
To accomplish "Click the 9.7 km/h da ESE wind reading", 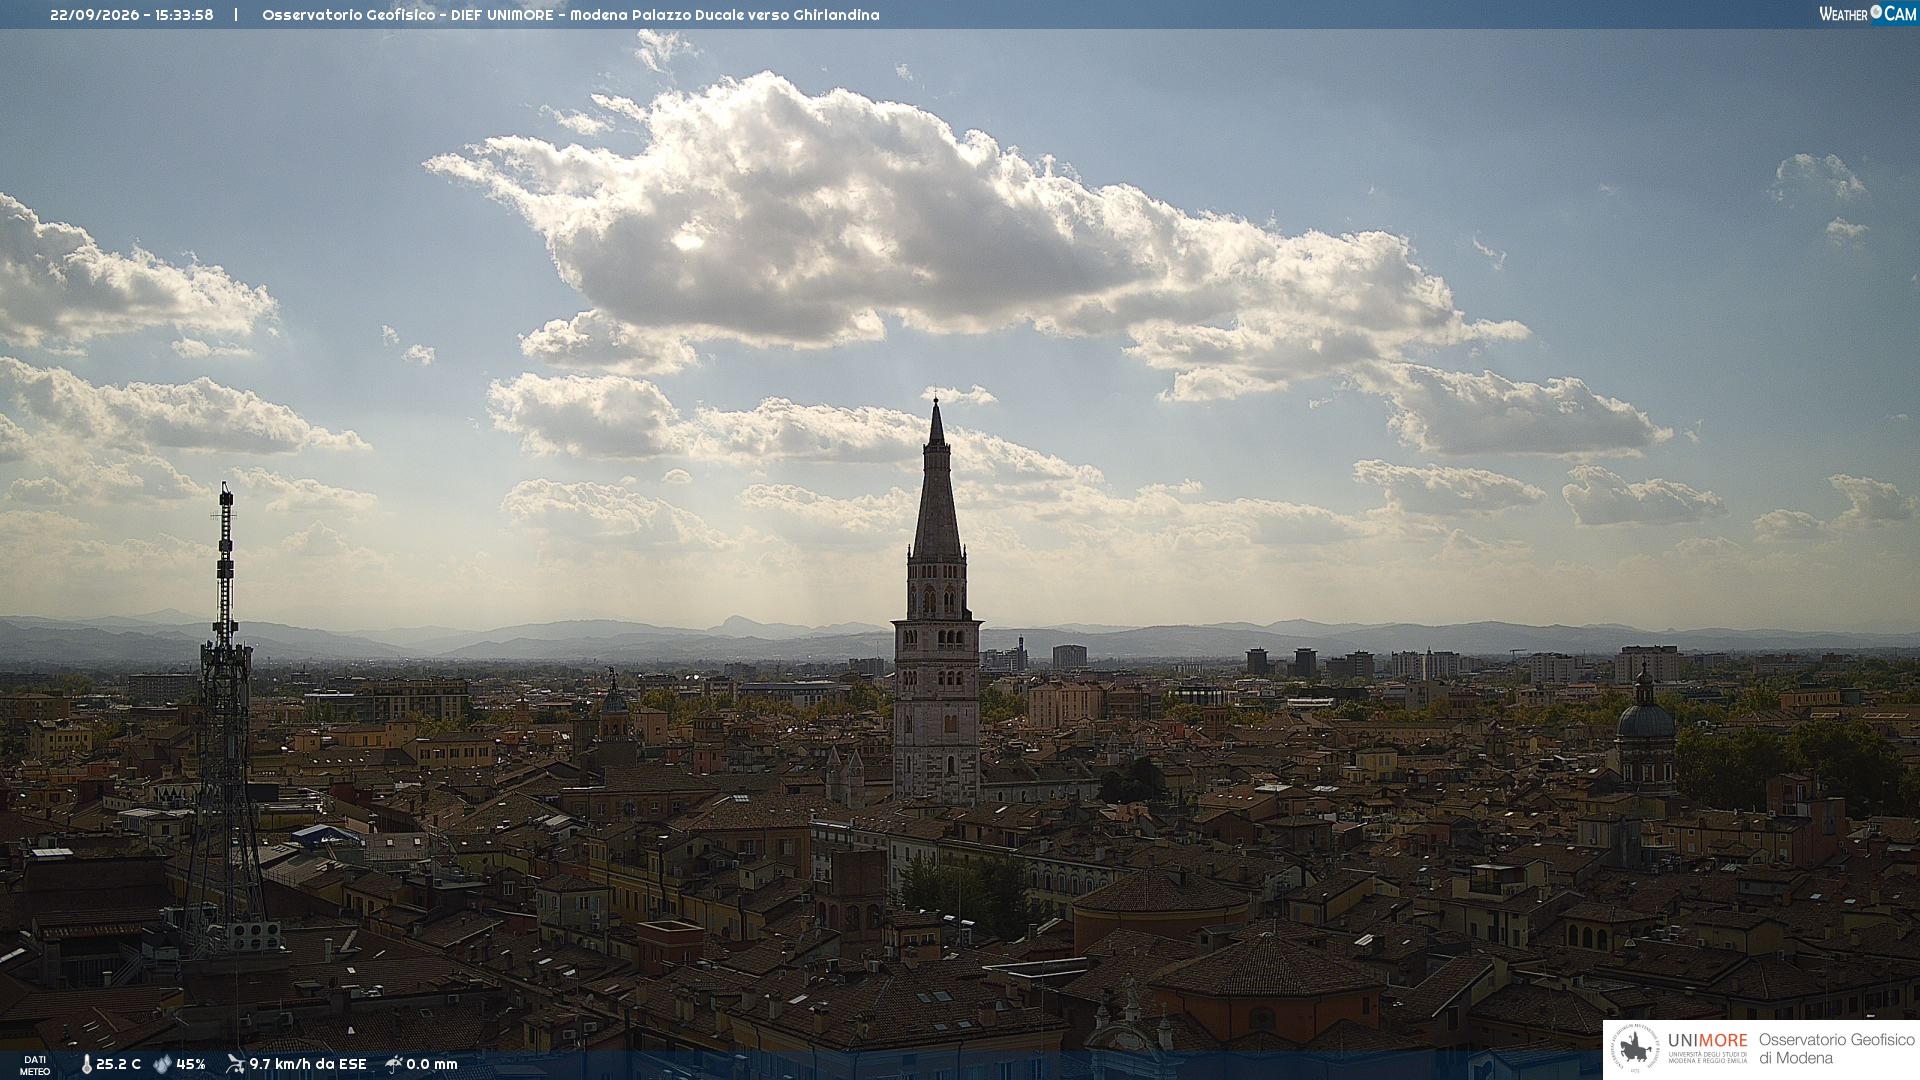I will pyautogui.click(x=308, y=1064).
